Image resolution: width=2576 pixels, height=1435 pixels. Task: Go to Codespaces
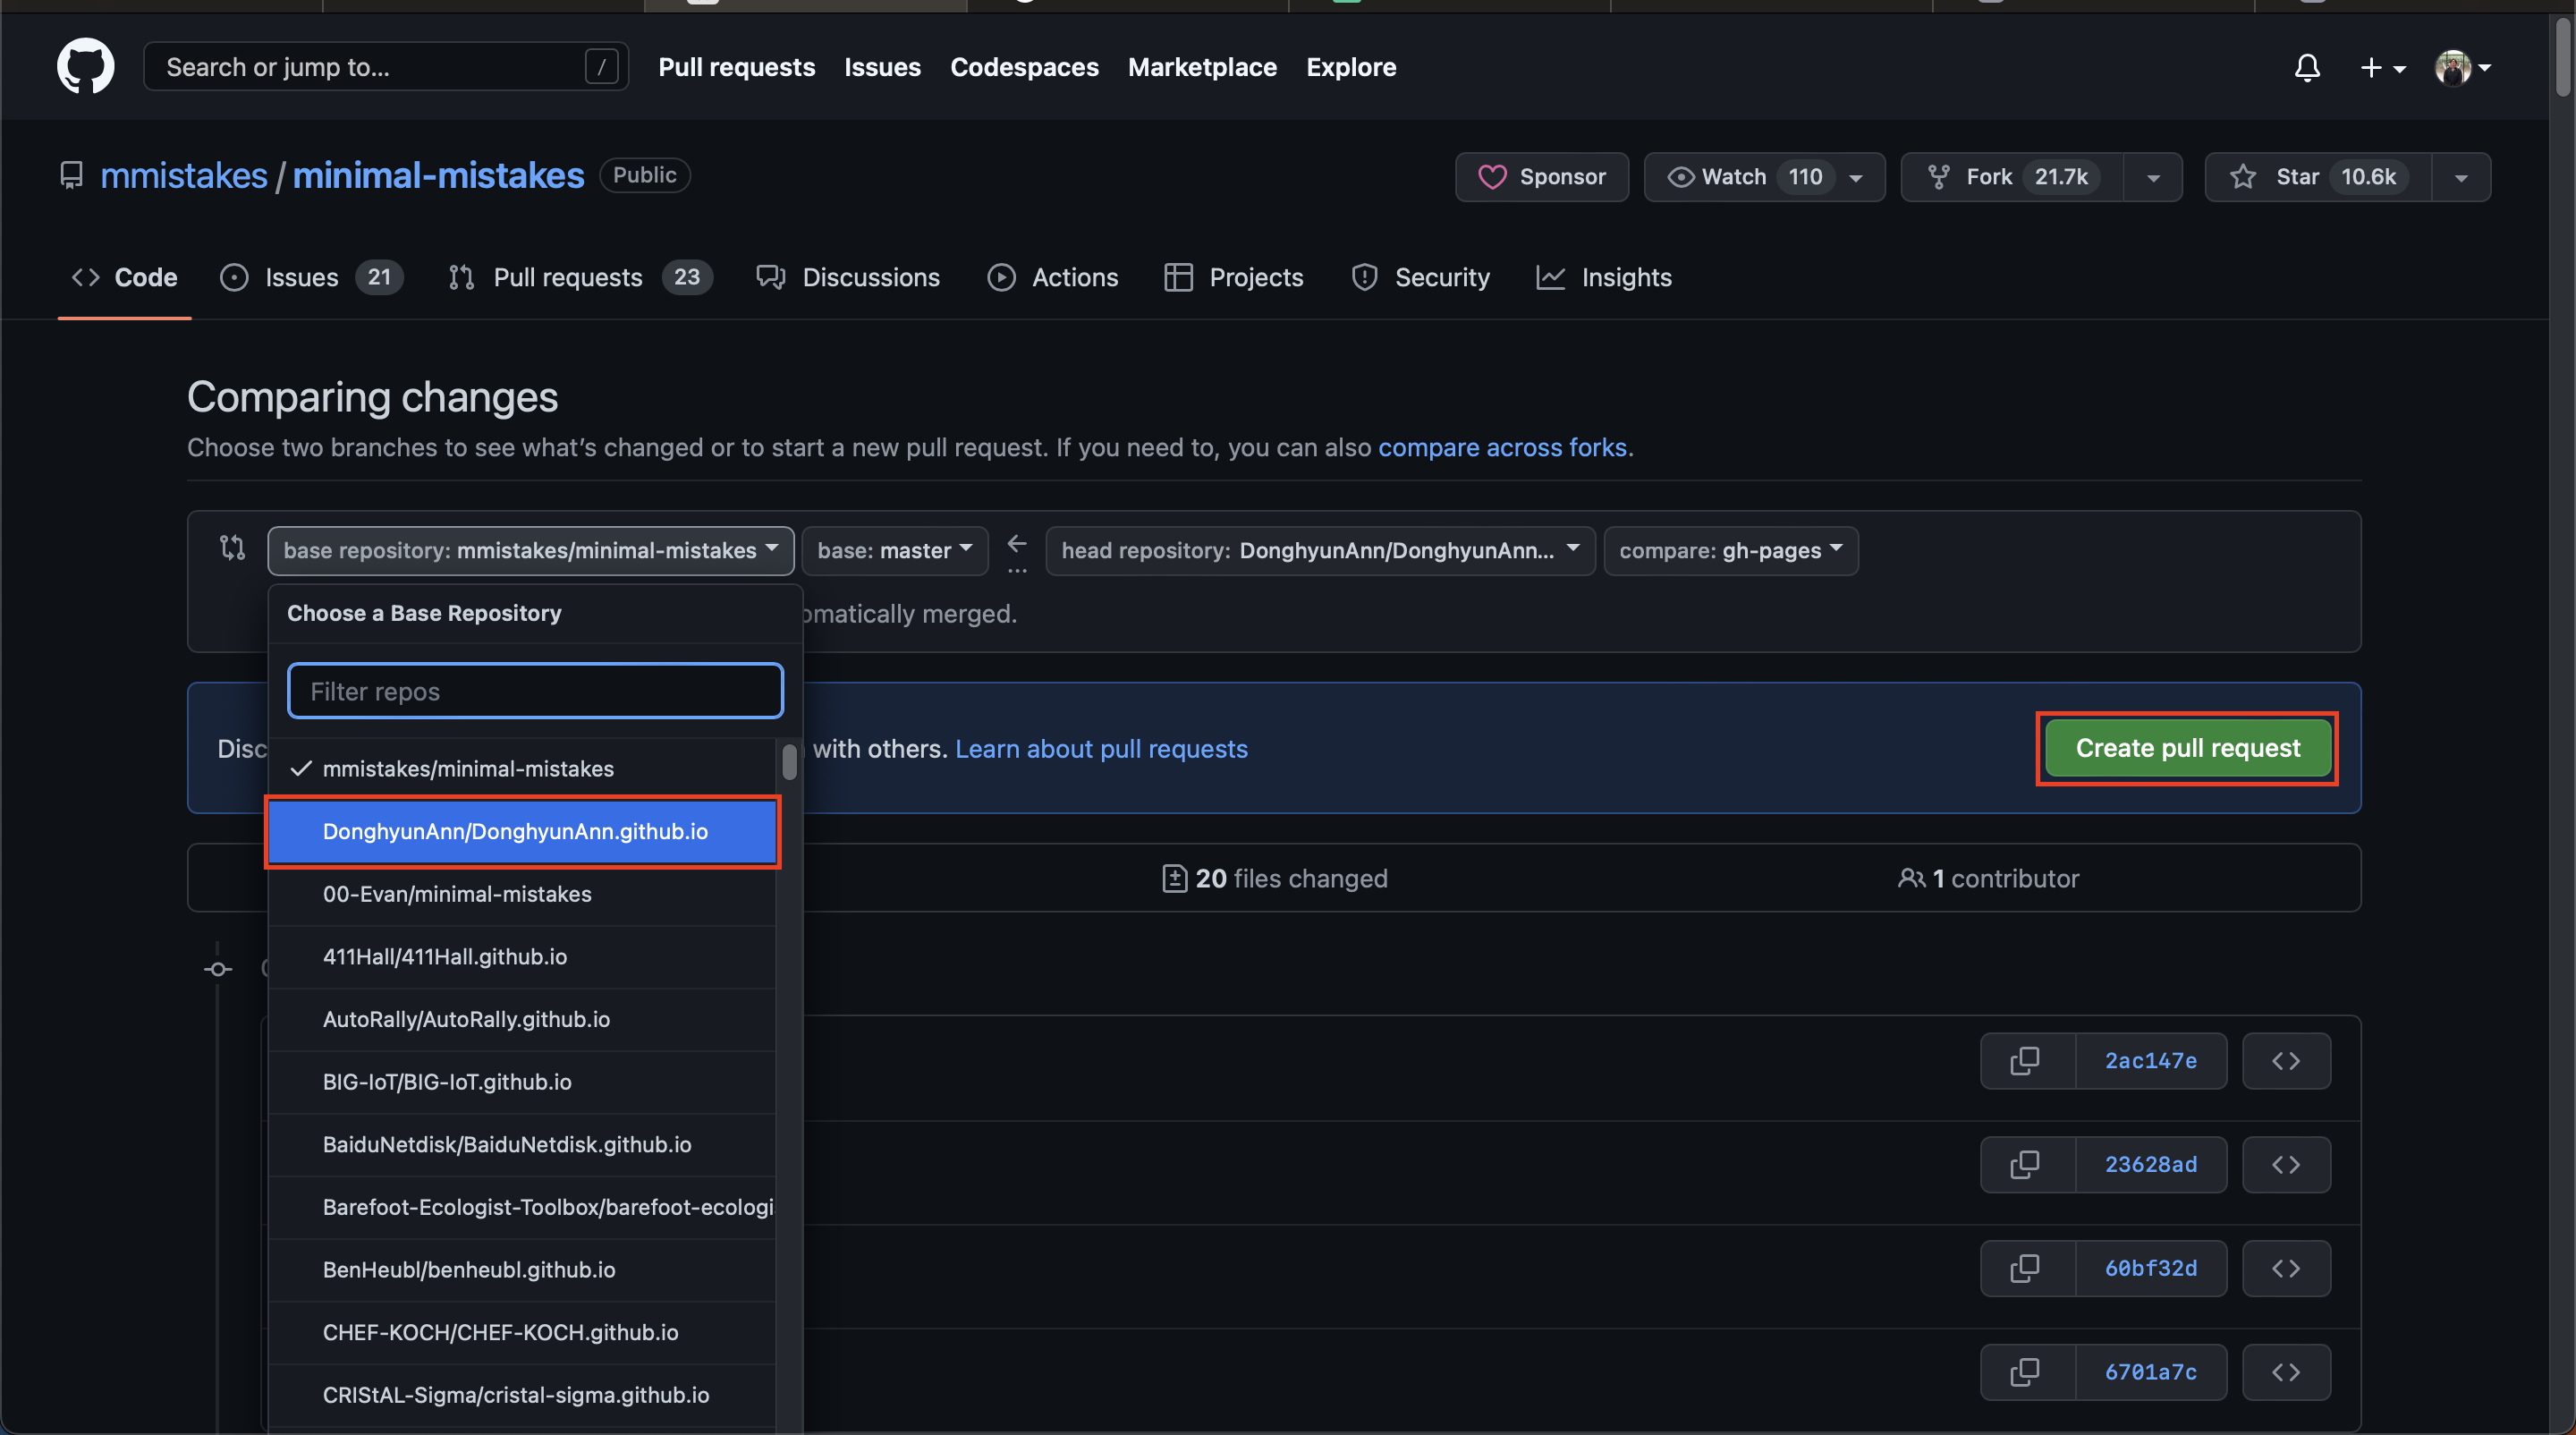pos(1024,67)
